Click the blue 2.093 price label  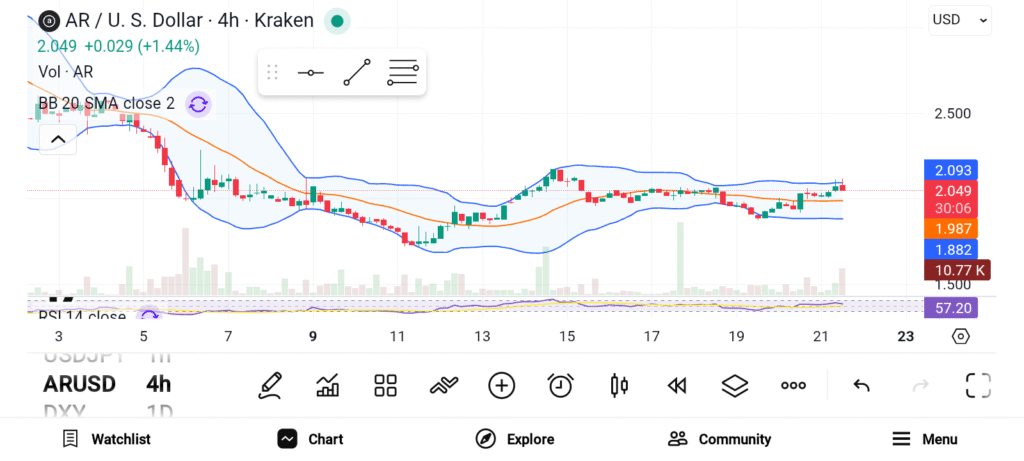click(951, 170)
